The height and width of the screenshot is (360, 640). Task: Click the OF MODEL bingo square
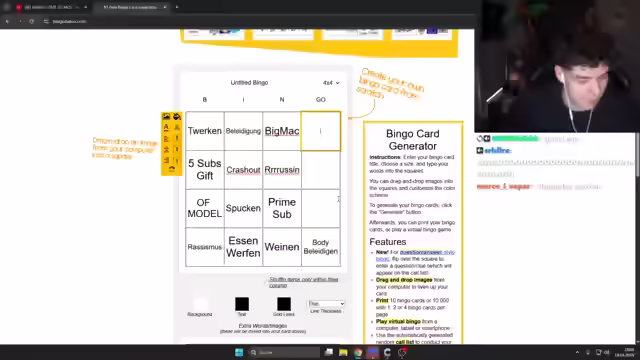205,208
